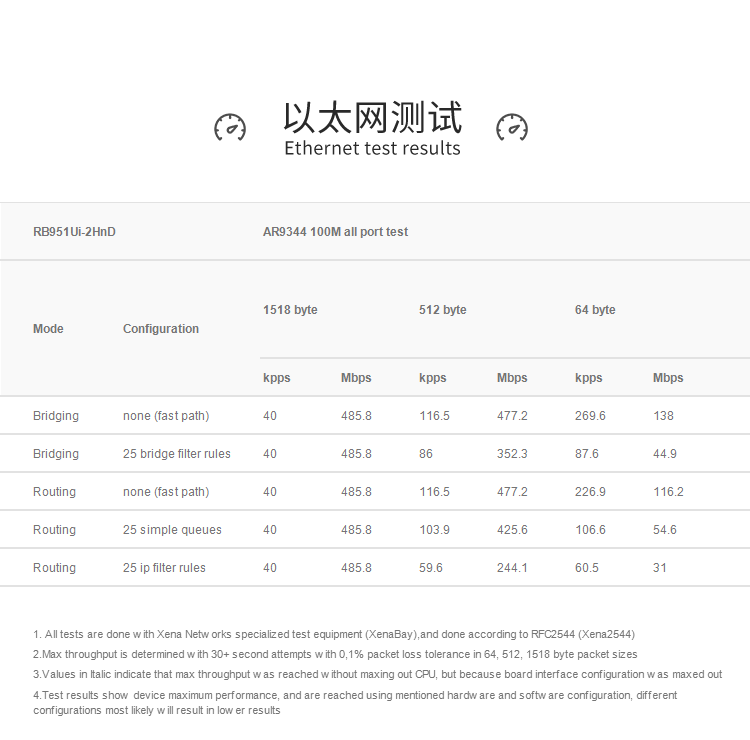Click the kpps header under 1518 byte
The image size is (750, 740).
276,378
